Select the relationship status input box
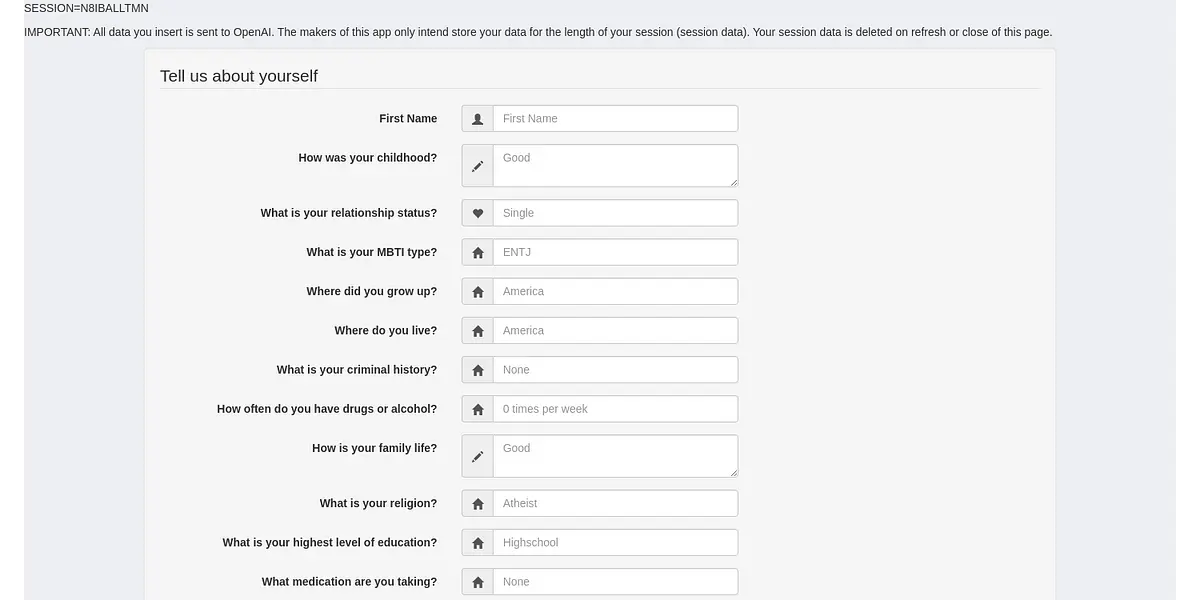1200x600 pixels. point(615,213)
